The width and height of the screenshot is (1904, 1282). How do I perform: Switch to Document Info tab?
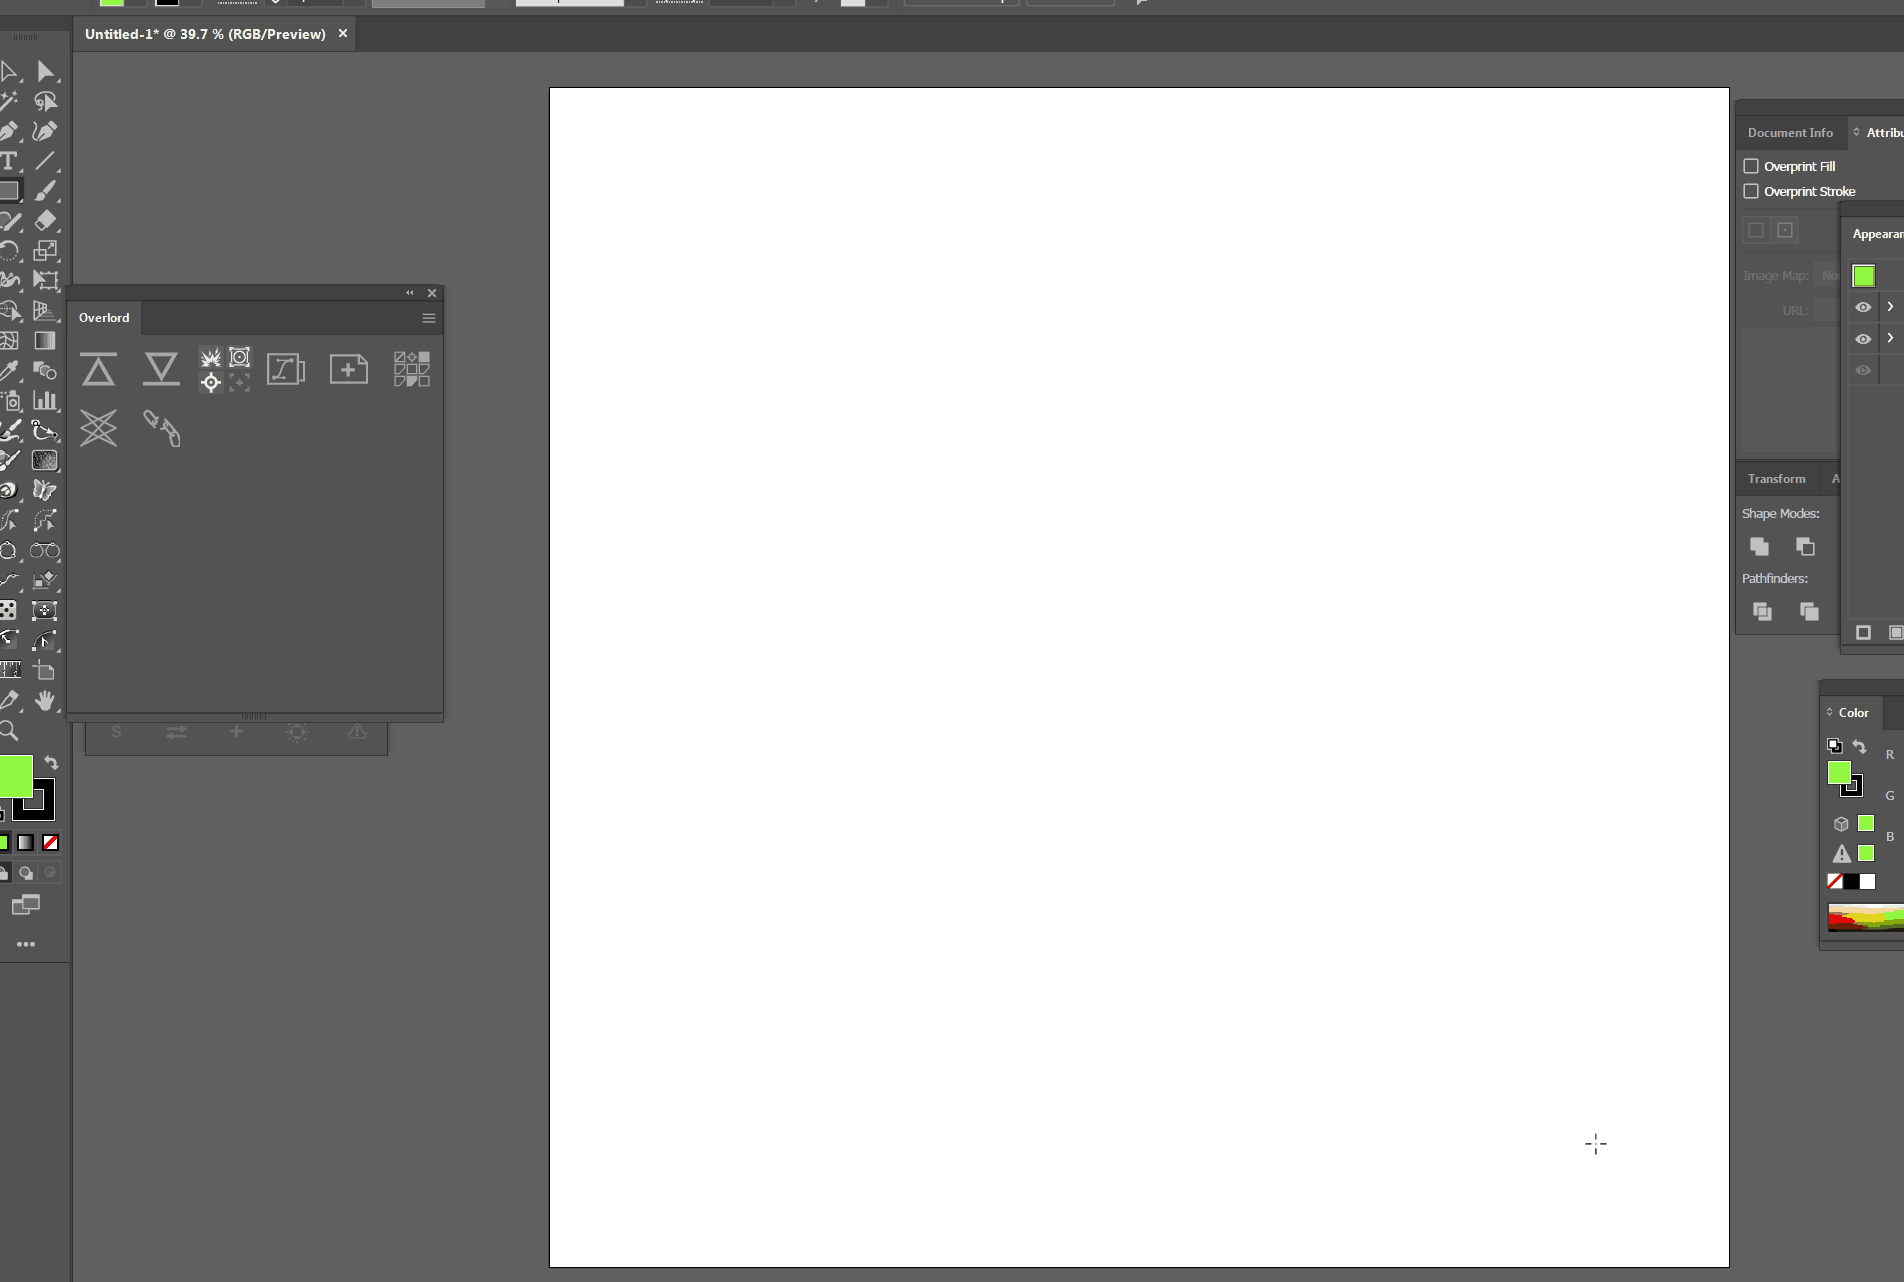click(1790, 132)
